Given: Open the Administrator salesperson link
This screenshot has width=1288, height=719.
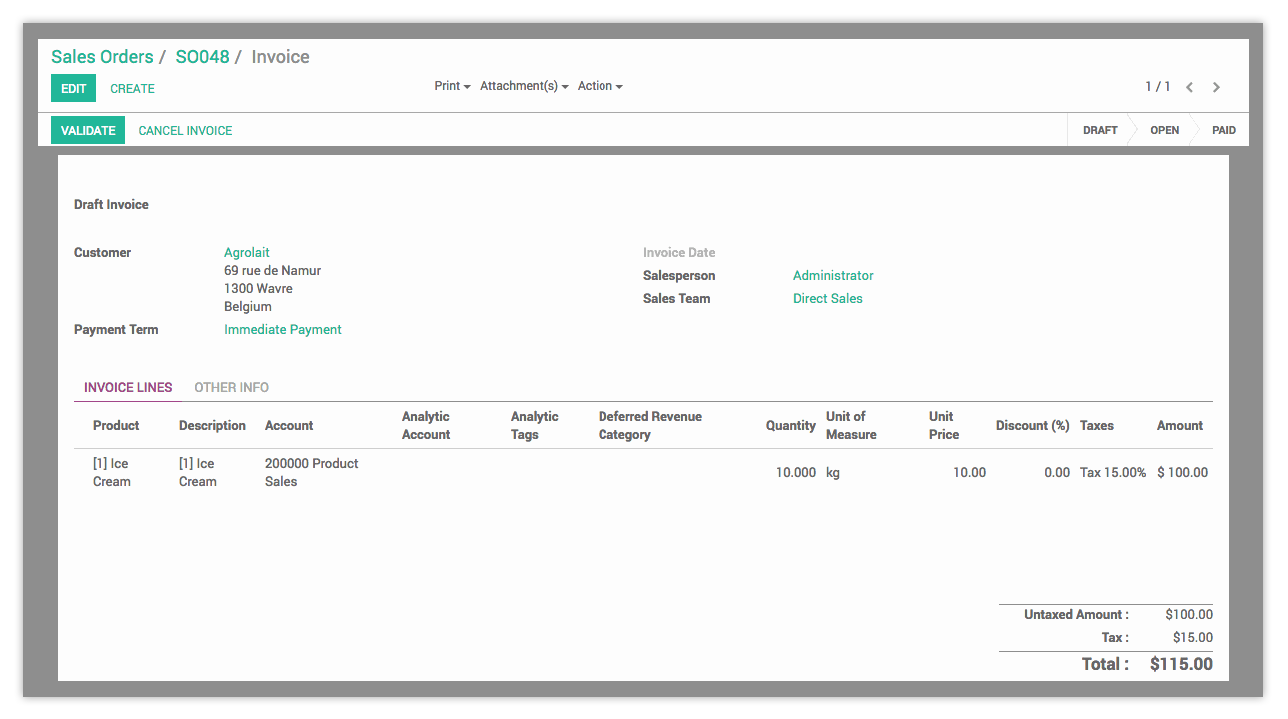Looking at the screenshot, I should coord(833,275).
